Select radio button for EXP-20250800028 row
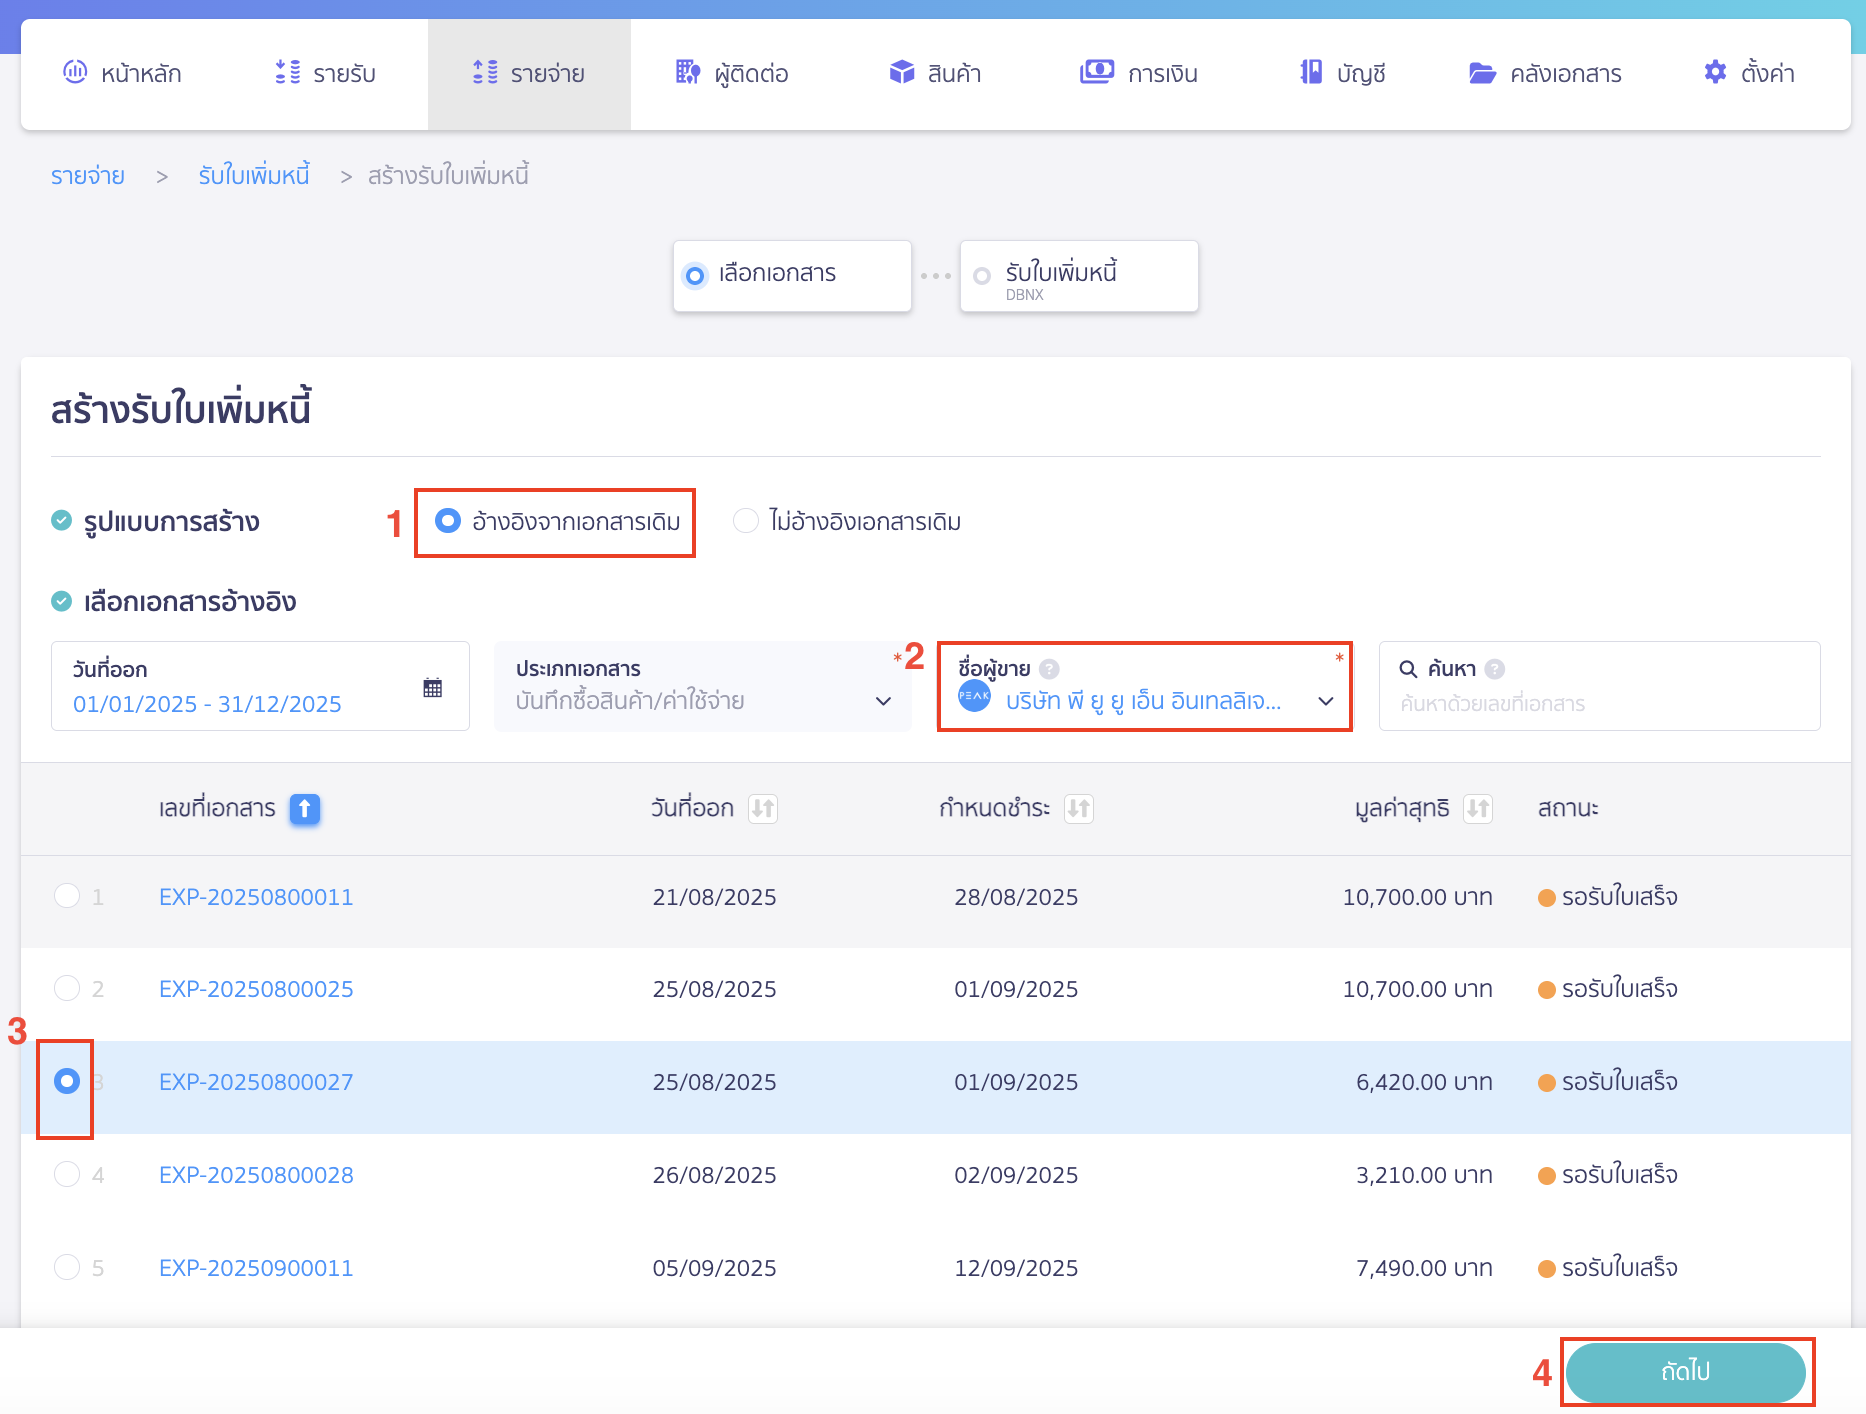Viewport: 1866px width, 1414px height. 67,1174
